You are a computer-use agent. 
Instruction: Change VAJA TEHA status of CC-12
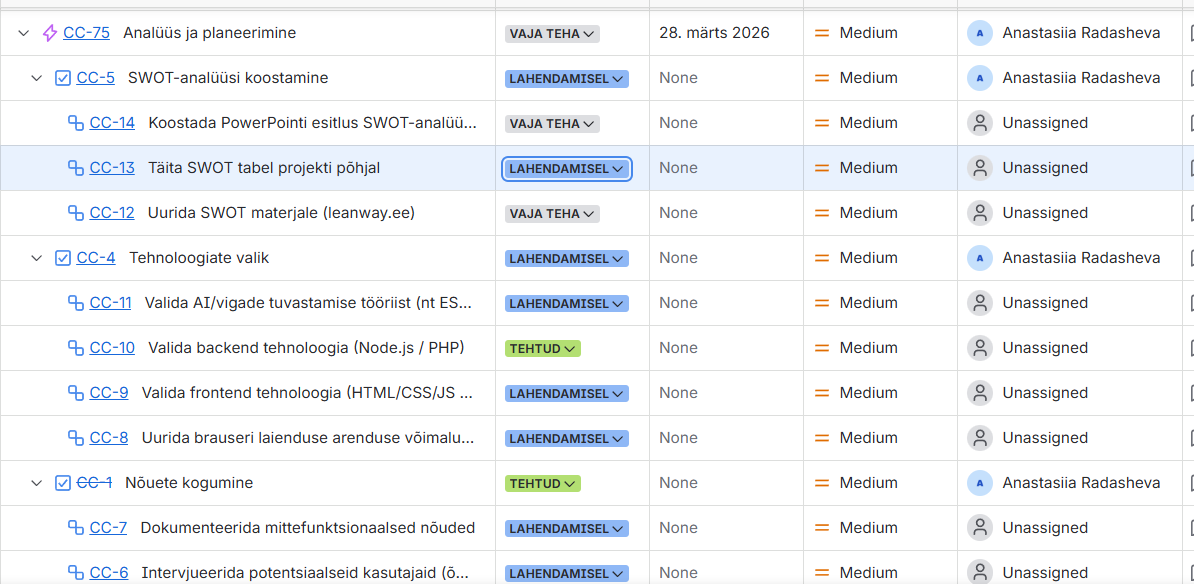tap(552, 213)
